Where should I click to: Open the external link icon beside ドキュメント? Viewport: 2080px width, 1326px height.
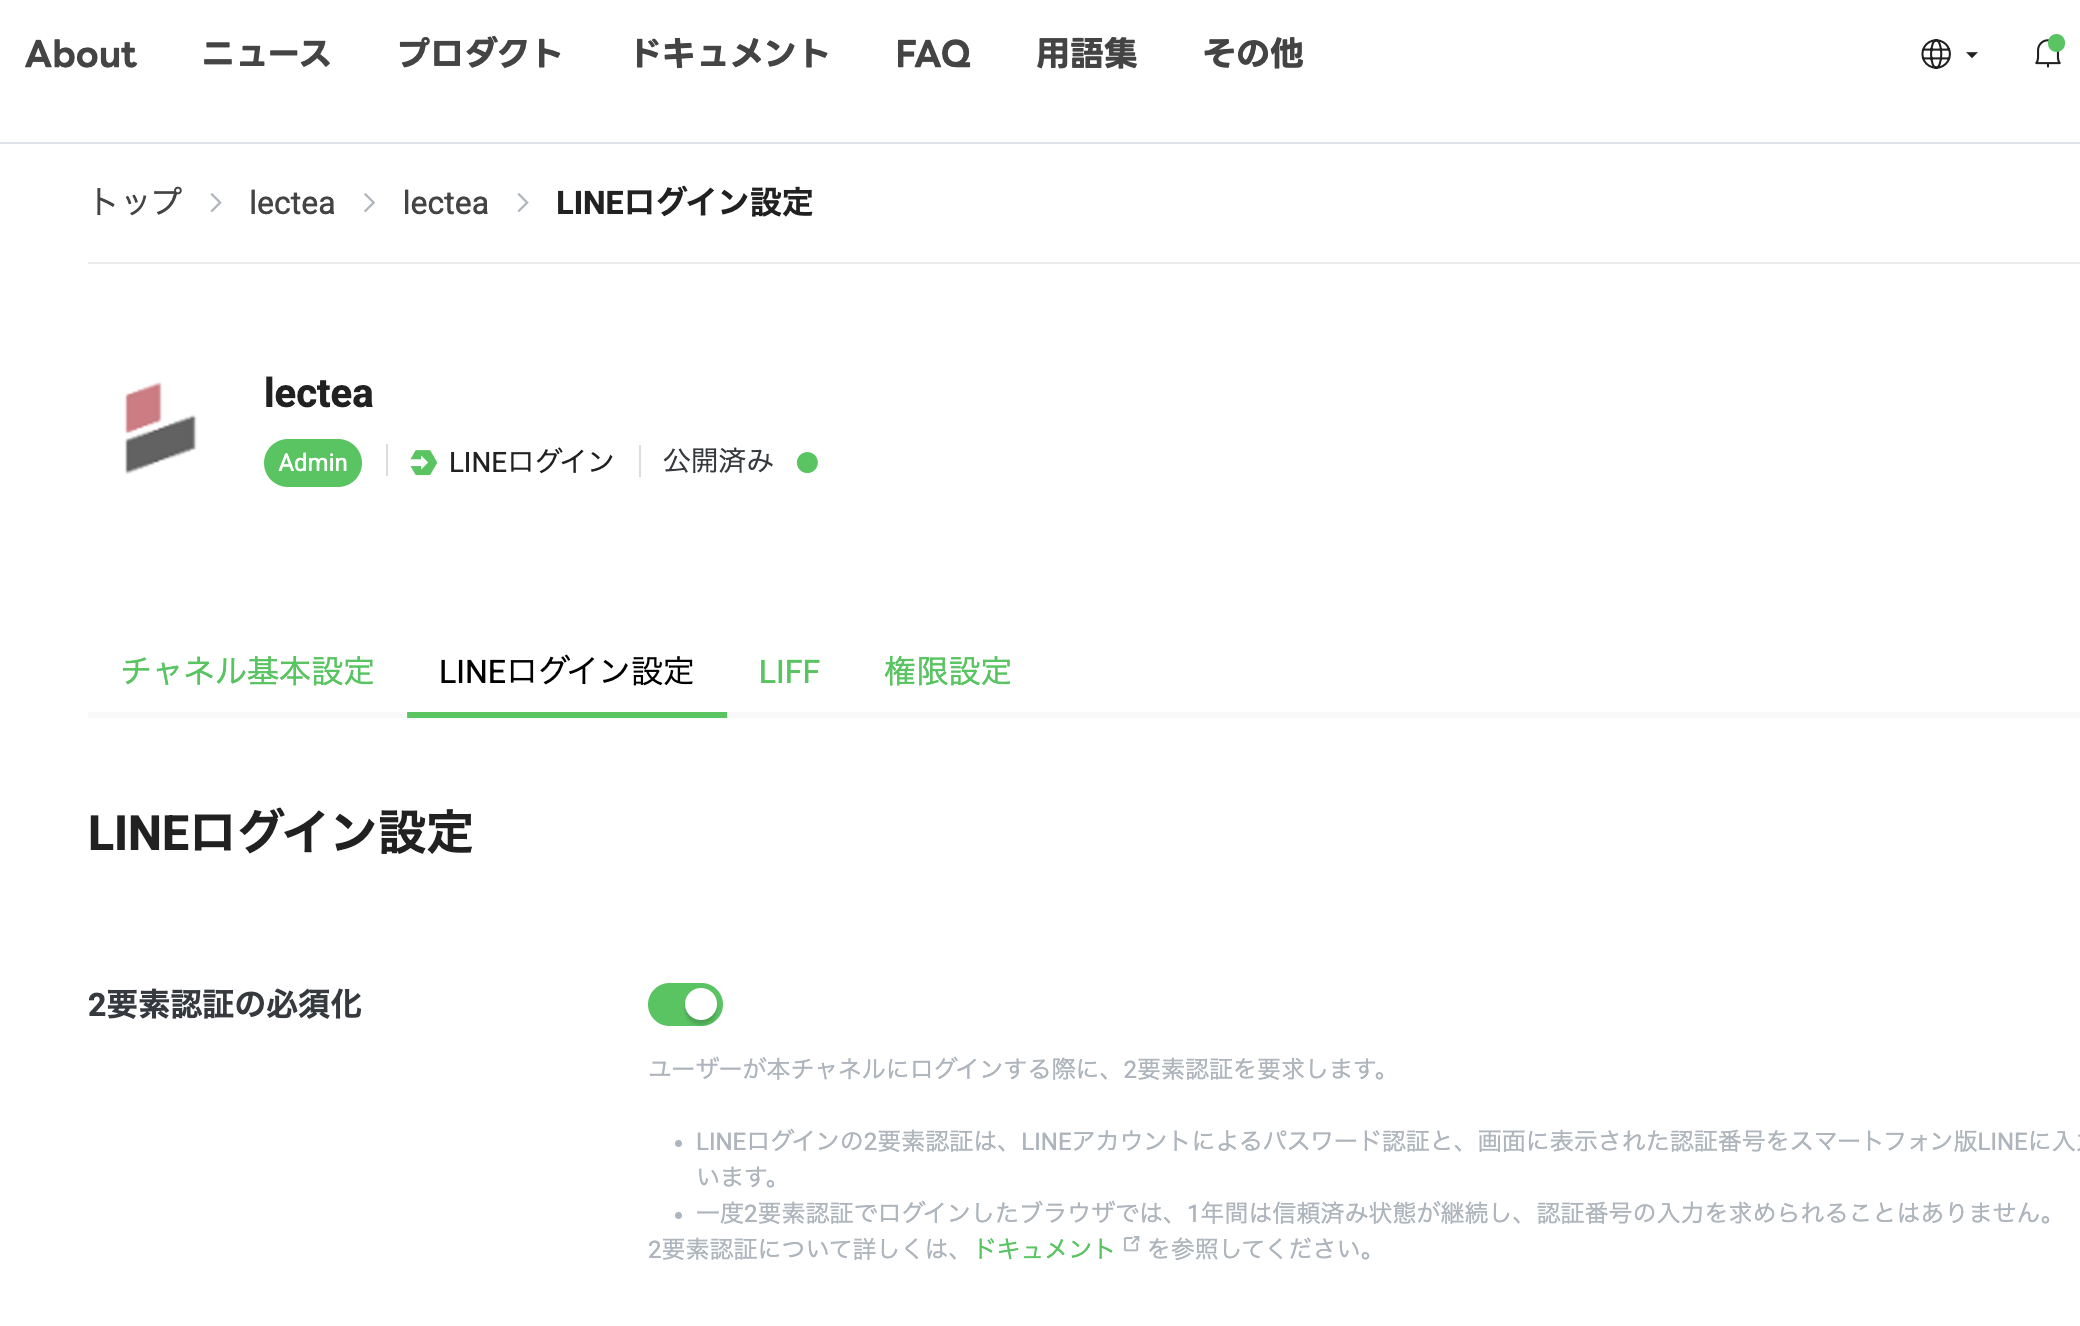[x=1131, y=1243]
